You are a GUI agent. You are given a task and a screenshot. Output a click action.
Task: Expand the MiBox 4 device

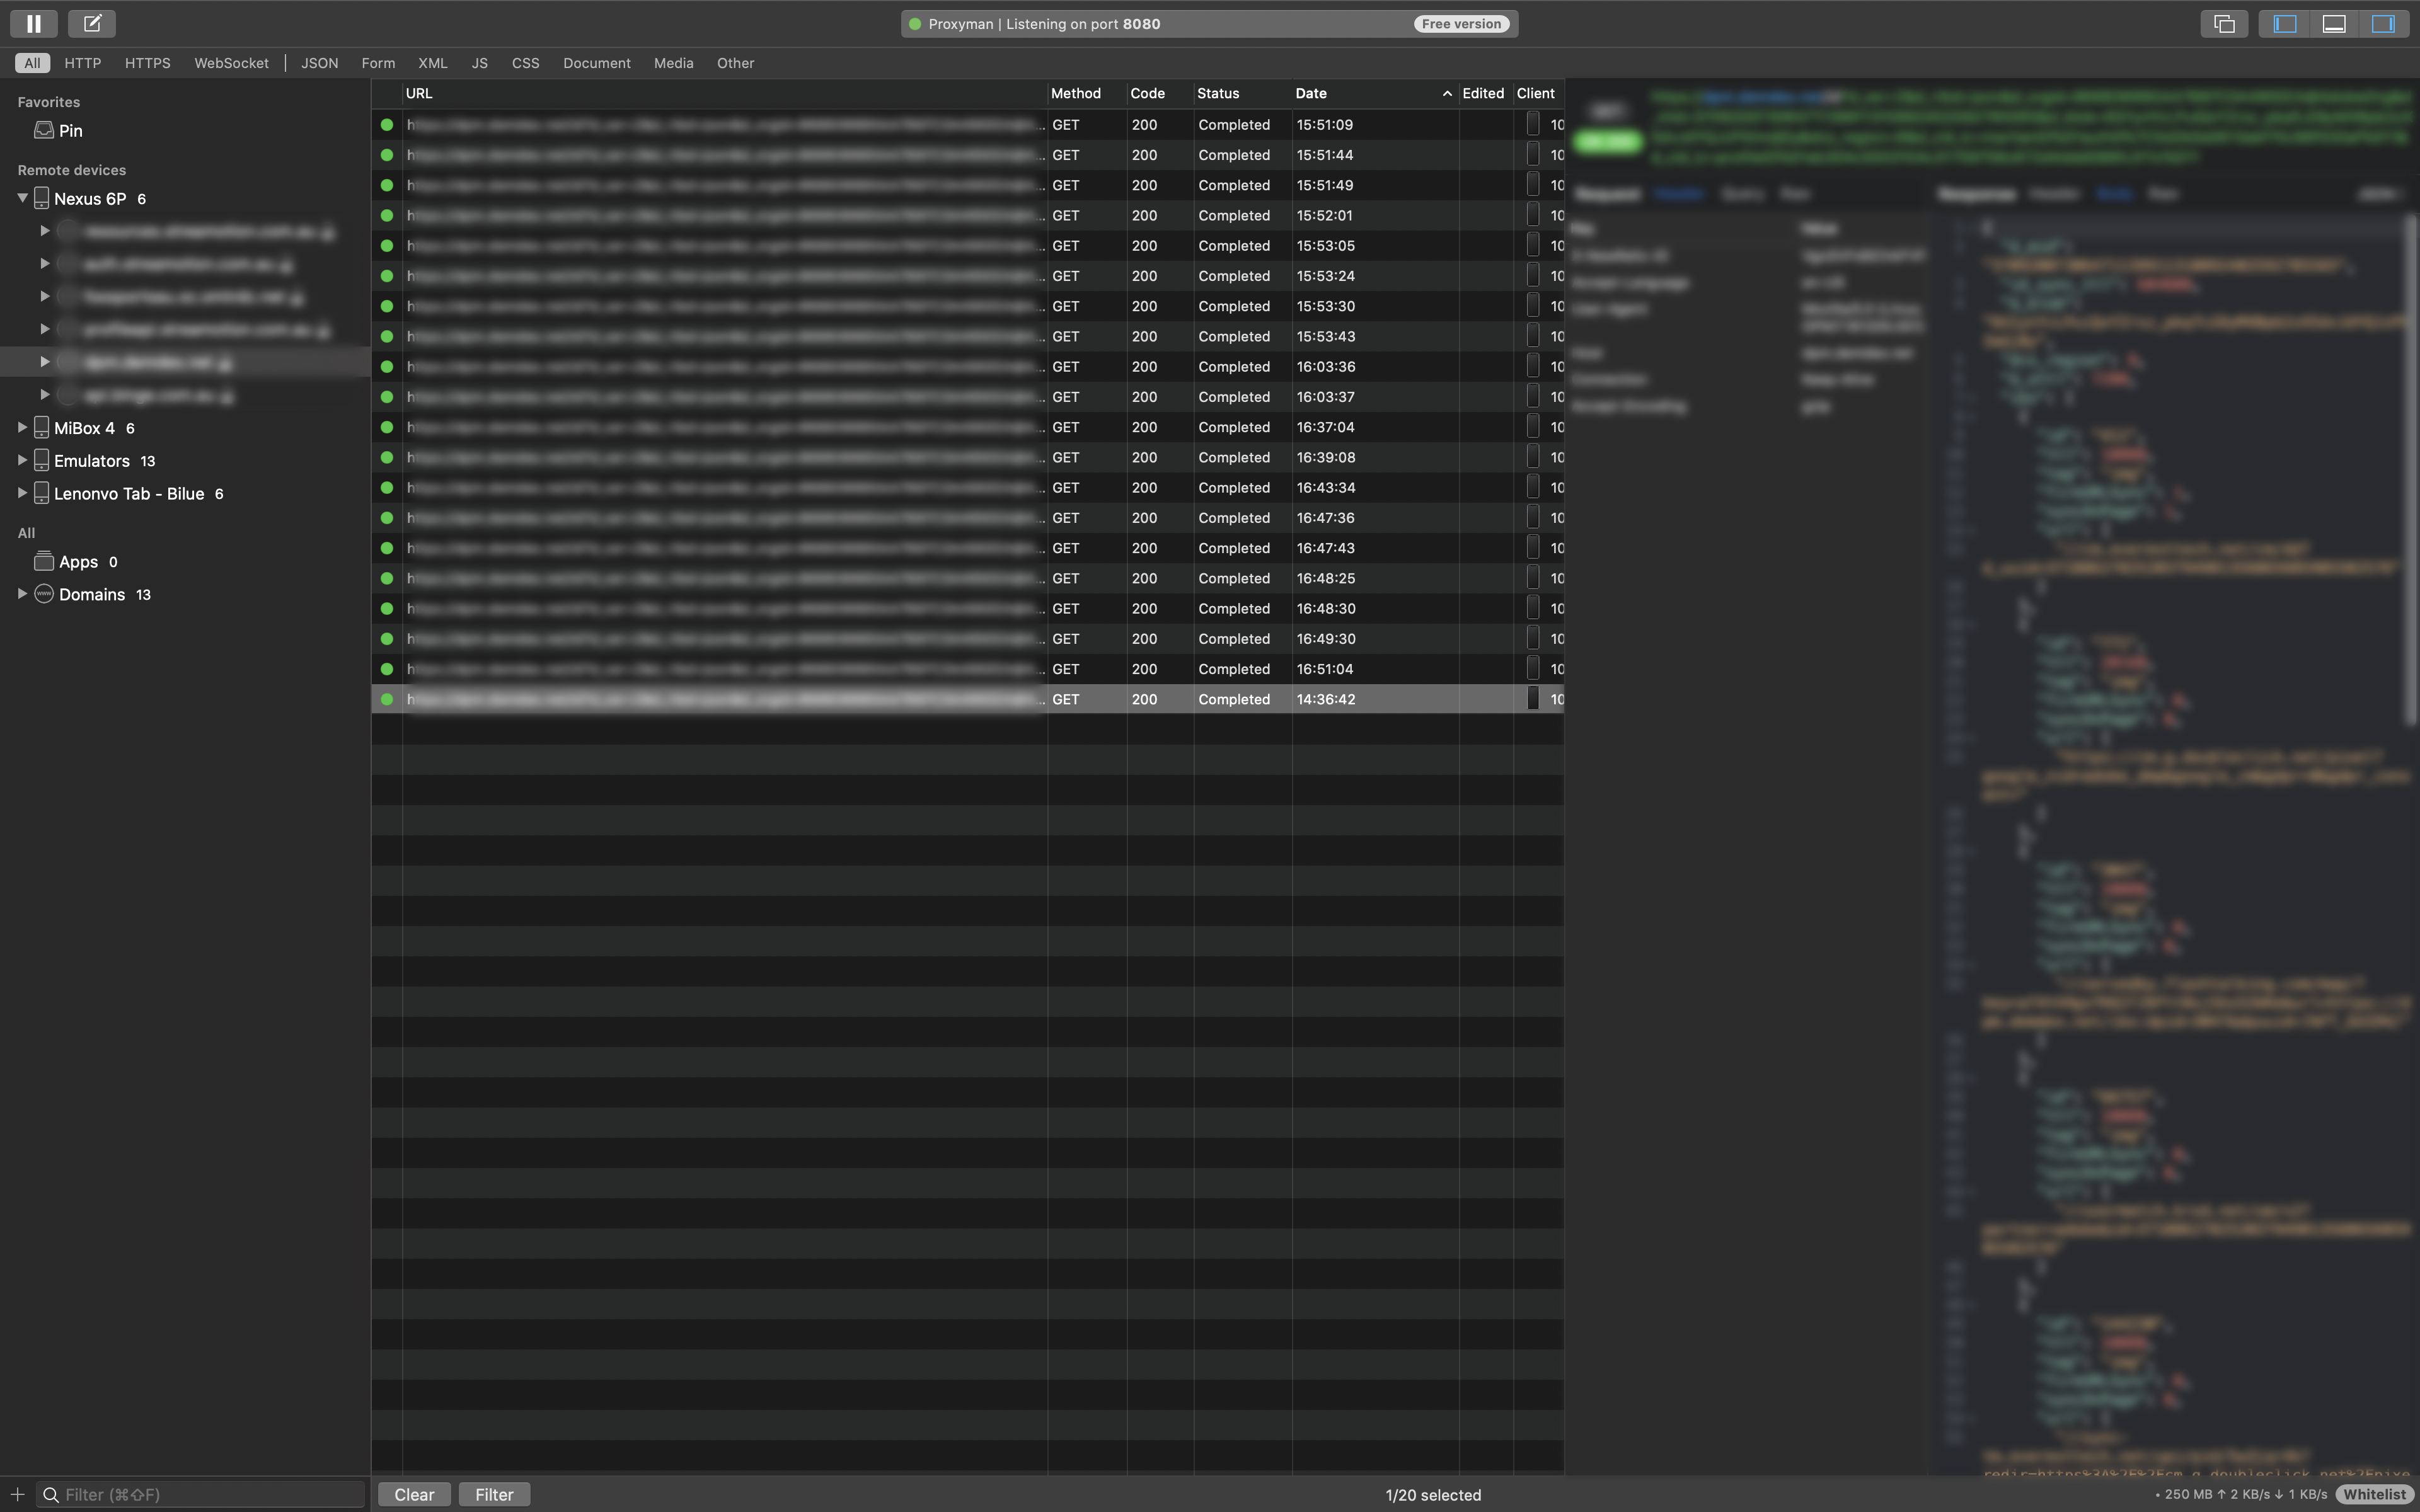coord(22,427)
